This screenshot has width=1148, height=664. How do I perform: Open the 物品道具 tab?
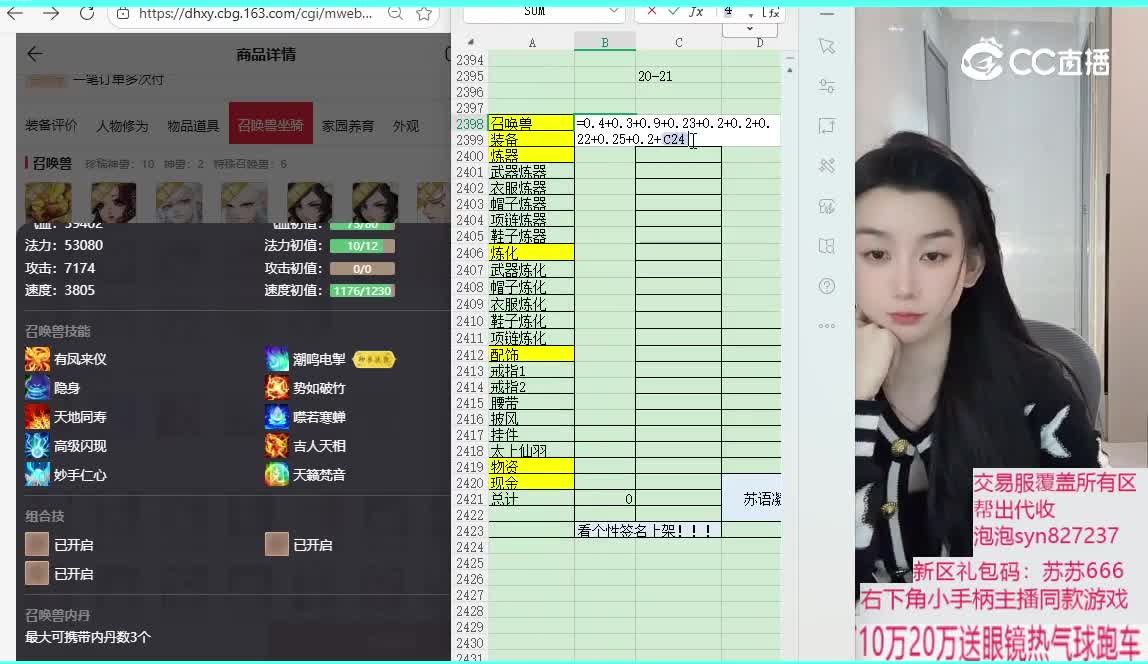[193, 126]
